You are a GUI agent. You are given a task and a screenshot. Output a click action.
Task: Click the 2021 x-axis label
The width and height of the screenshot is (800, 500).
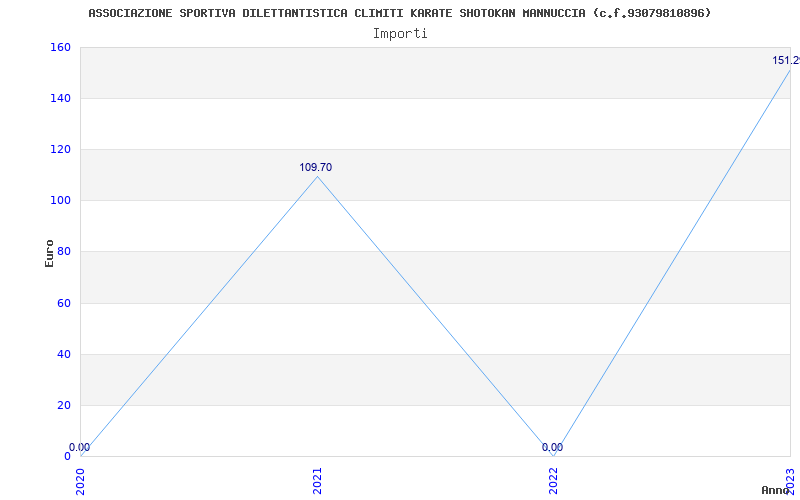click(x=317, y=481)
